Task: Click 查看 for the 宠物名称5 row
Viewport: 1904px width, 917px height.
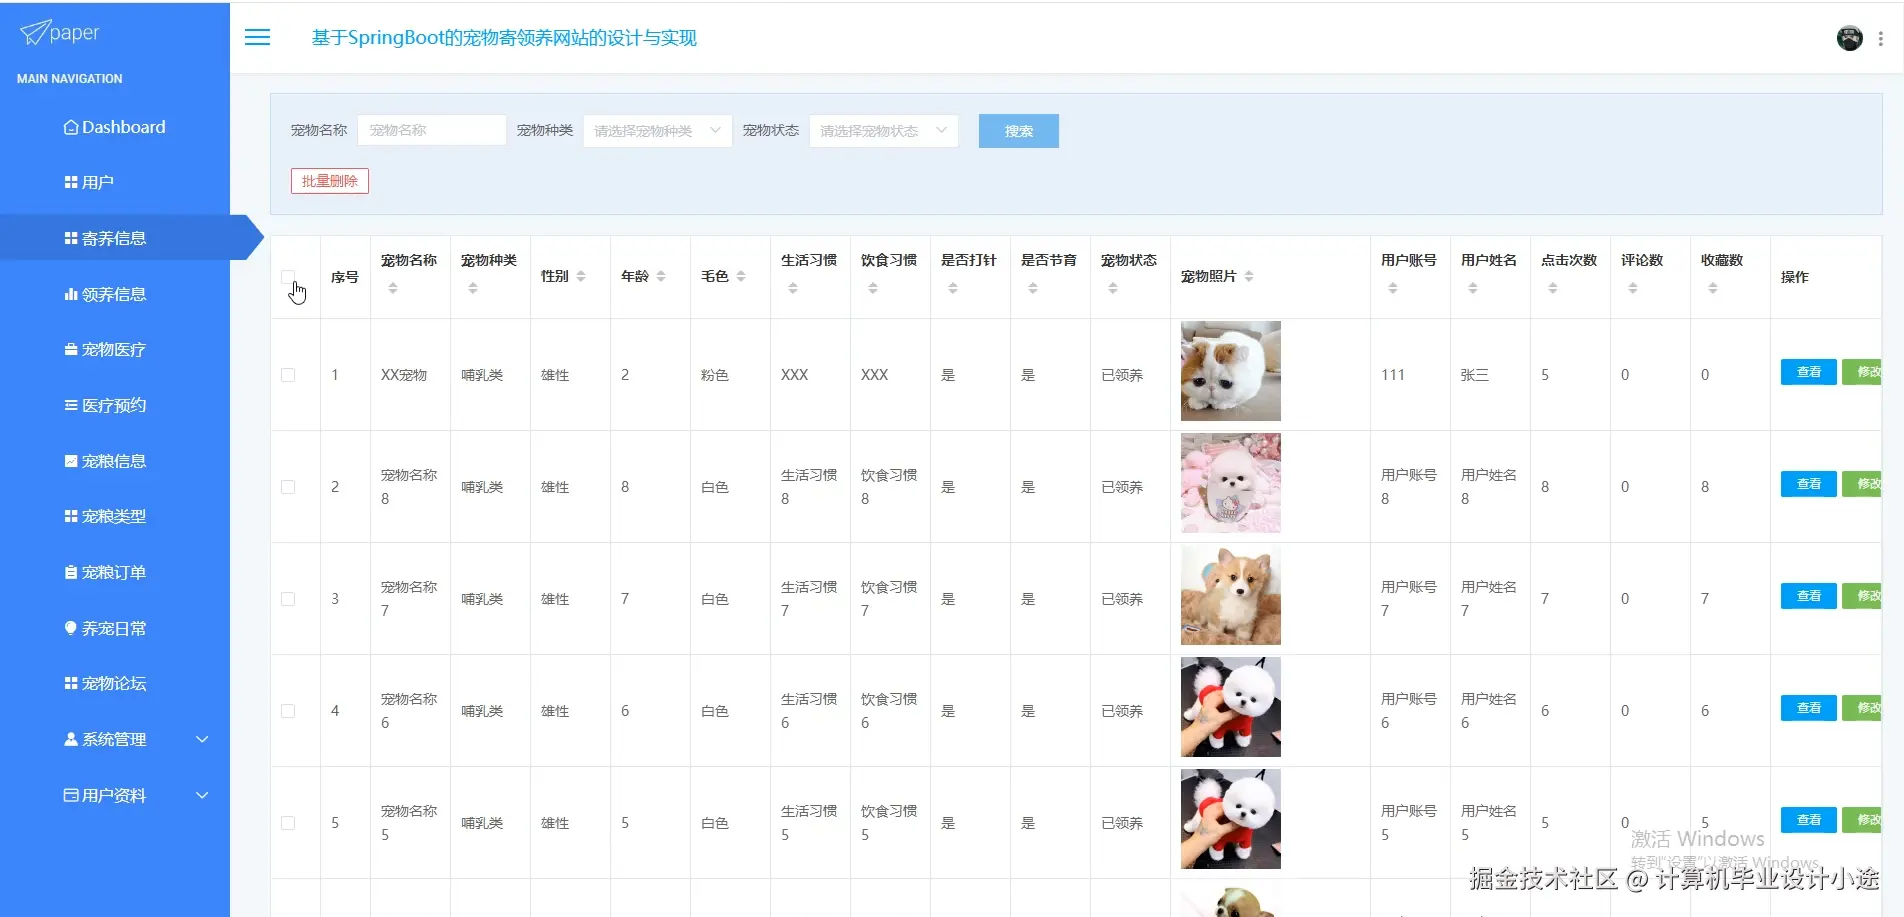Action: pyautogui.click(x=1808, y=820)
